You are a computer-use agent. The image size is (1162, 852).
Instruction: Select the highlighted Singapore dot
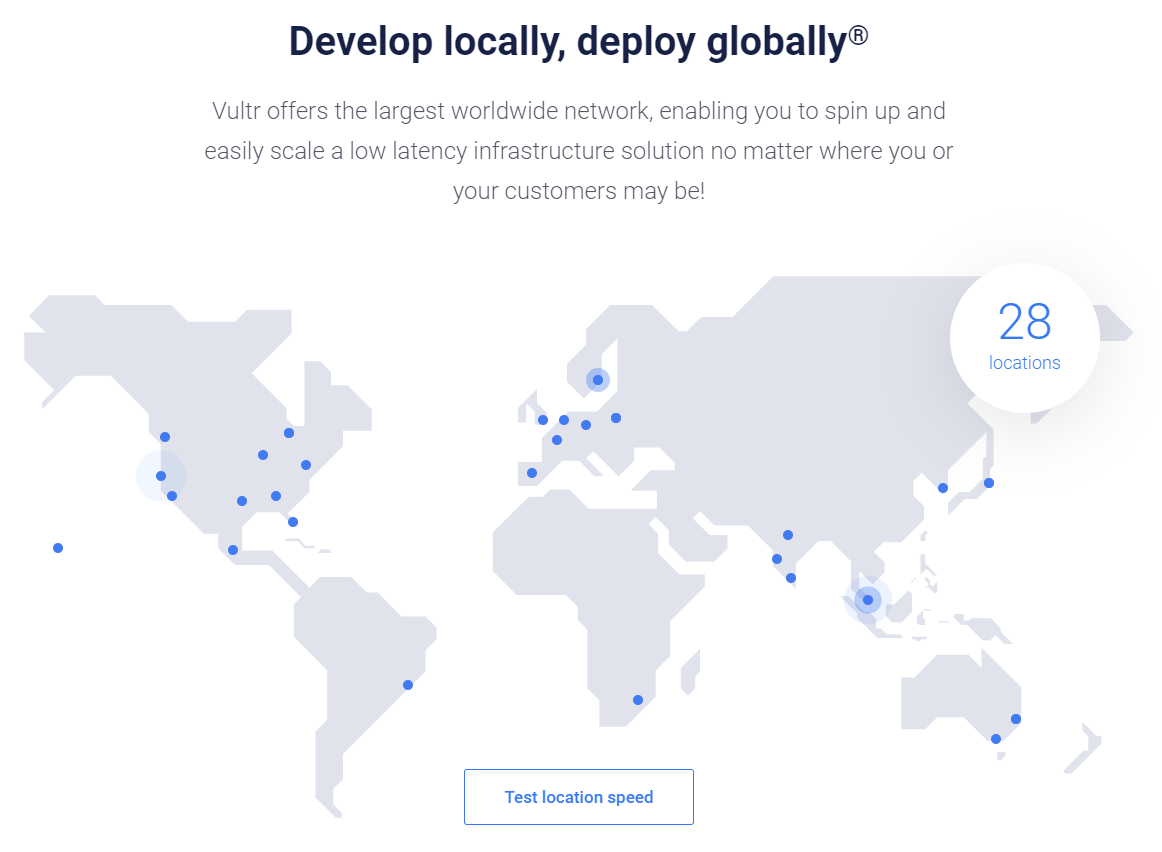coord(868,600)
